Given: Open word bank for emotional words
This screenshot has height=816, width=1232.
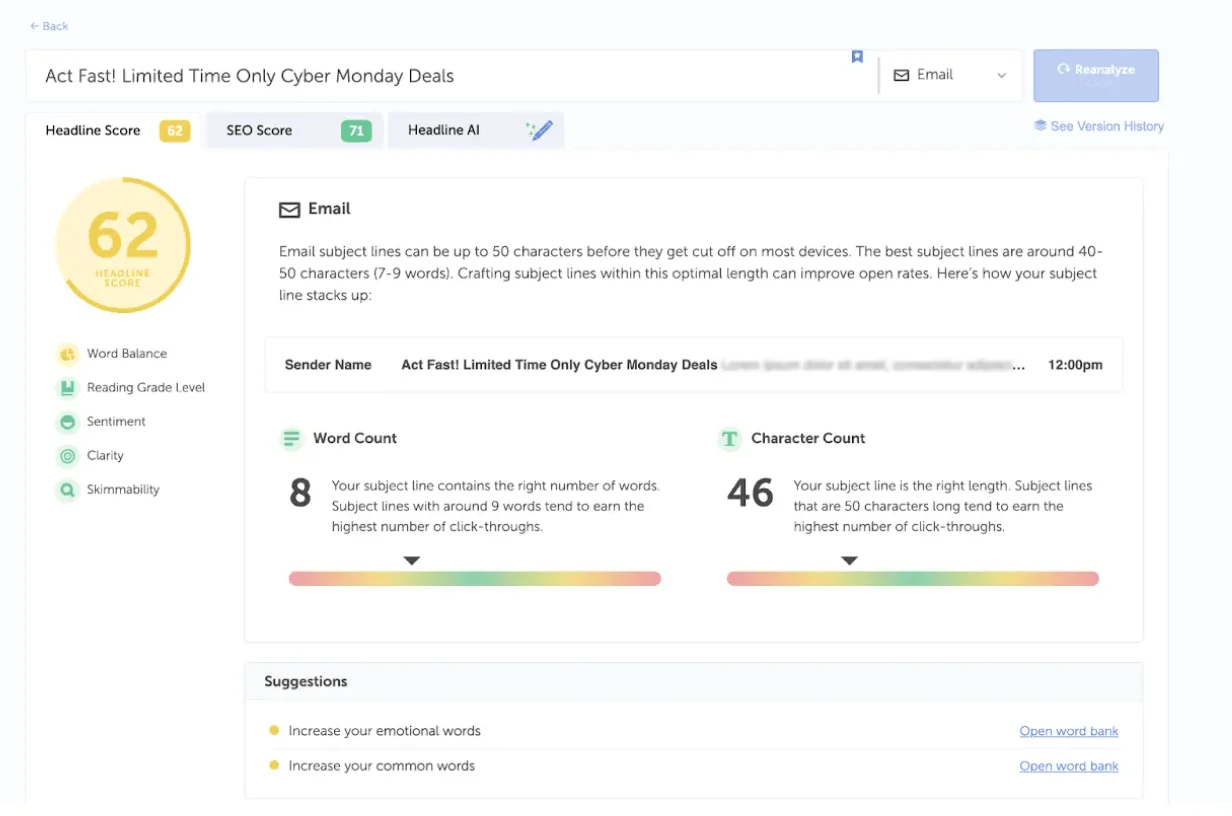Looking at the screenshot, I should [x=1069, y=731].
